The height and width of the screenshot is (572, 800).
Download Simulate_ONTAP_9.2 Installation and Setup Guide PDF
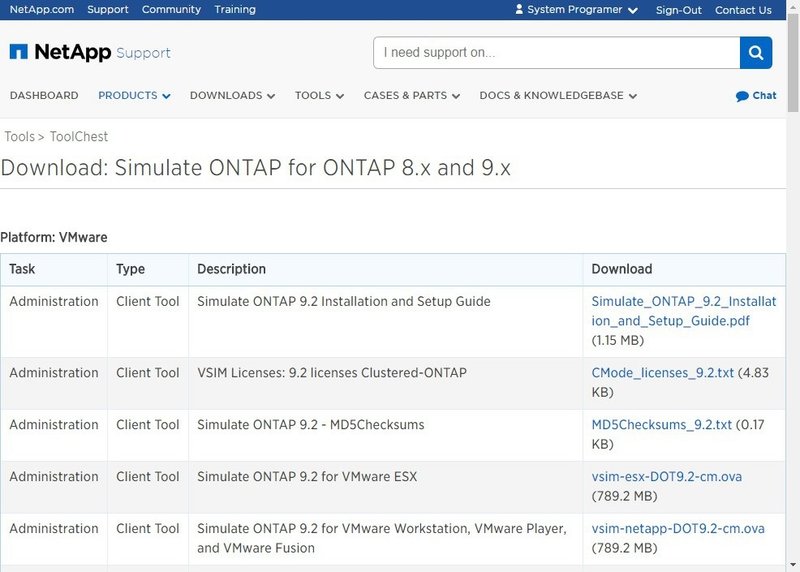pos(684,311)
